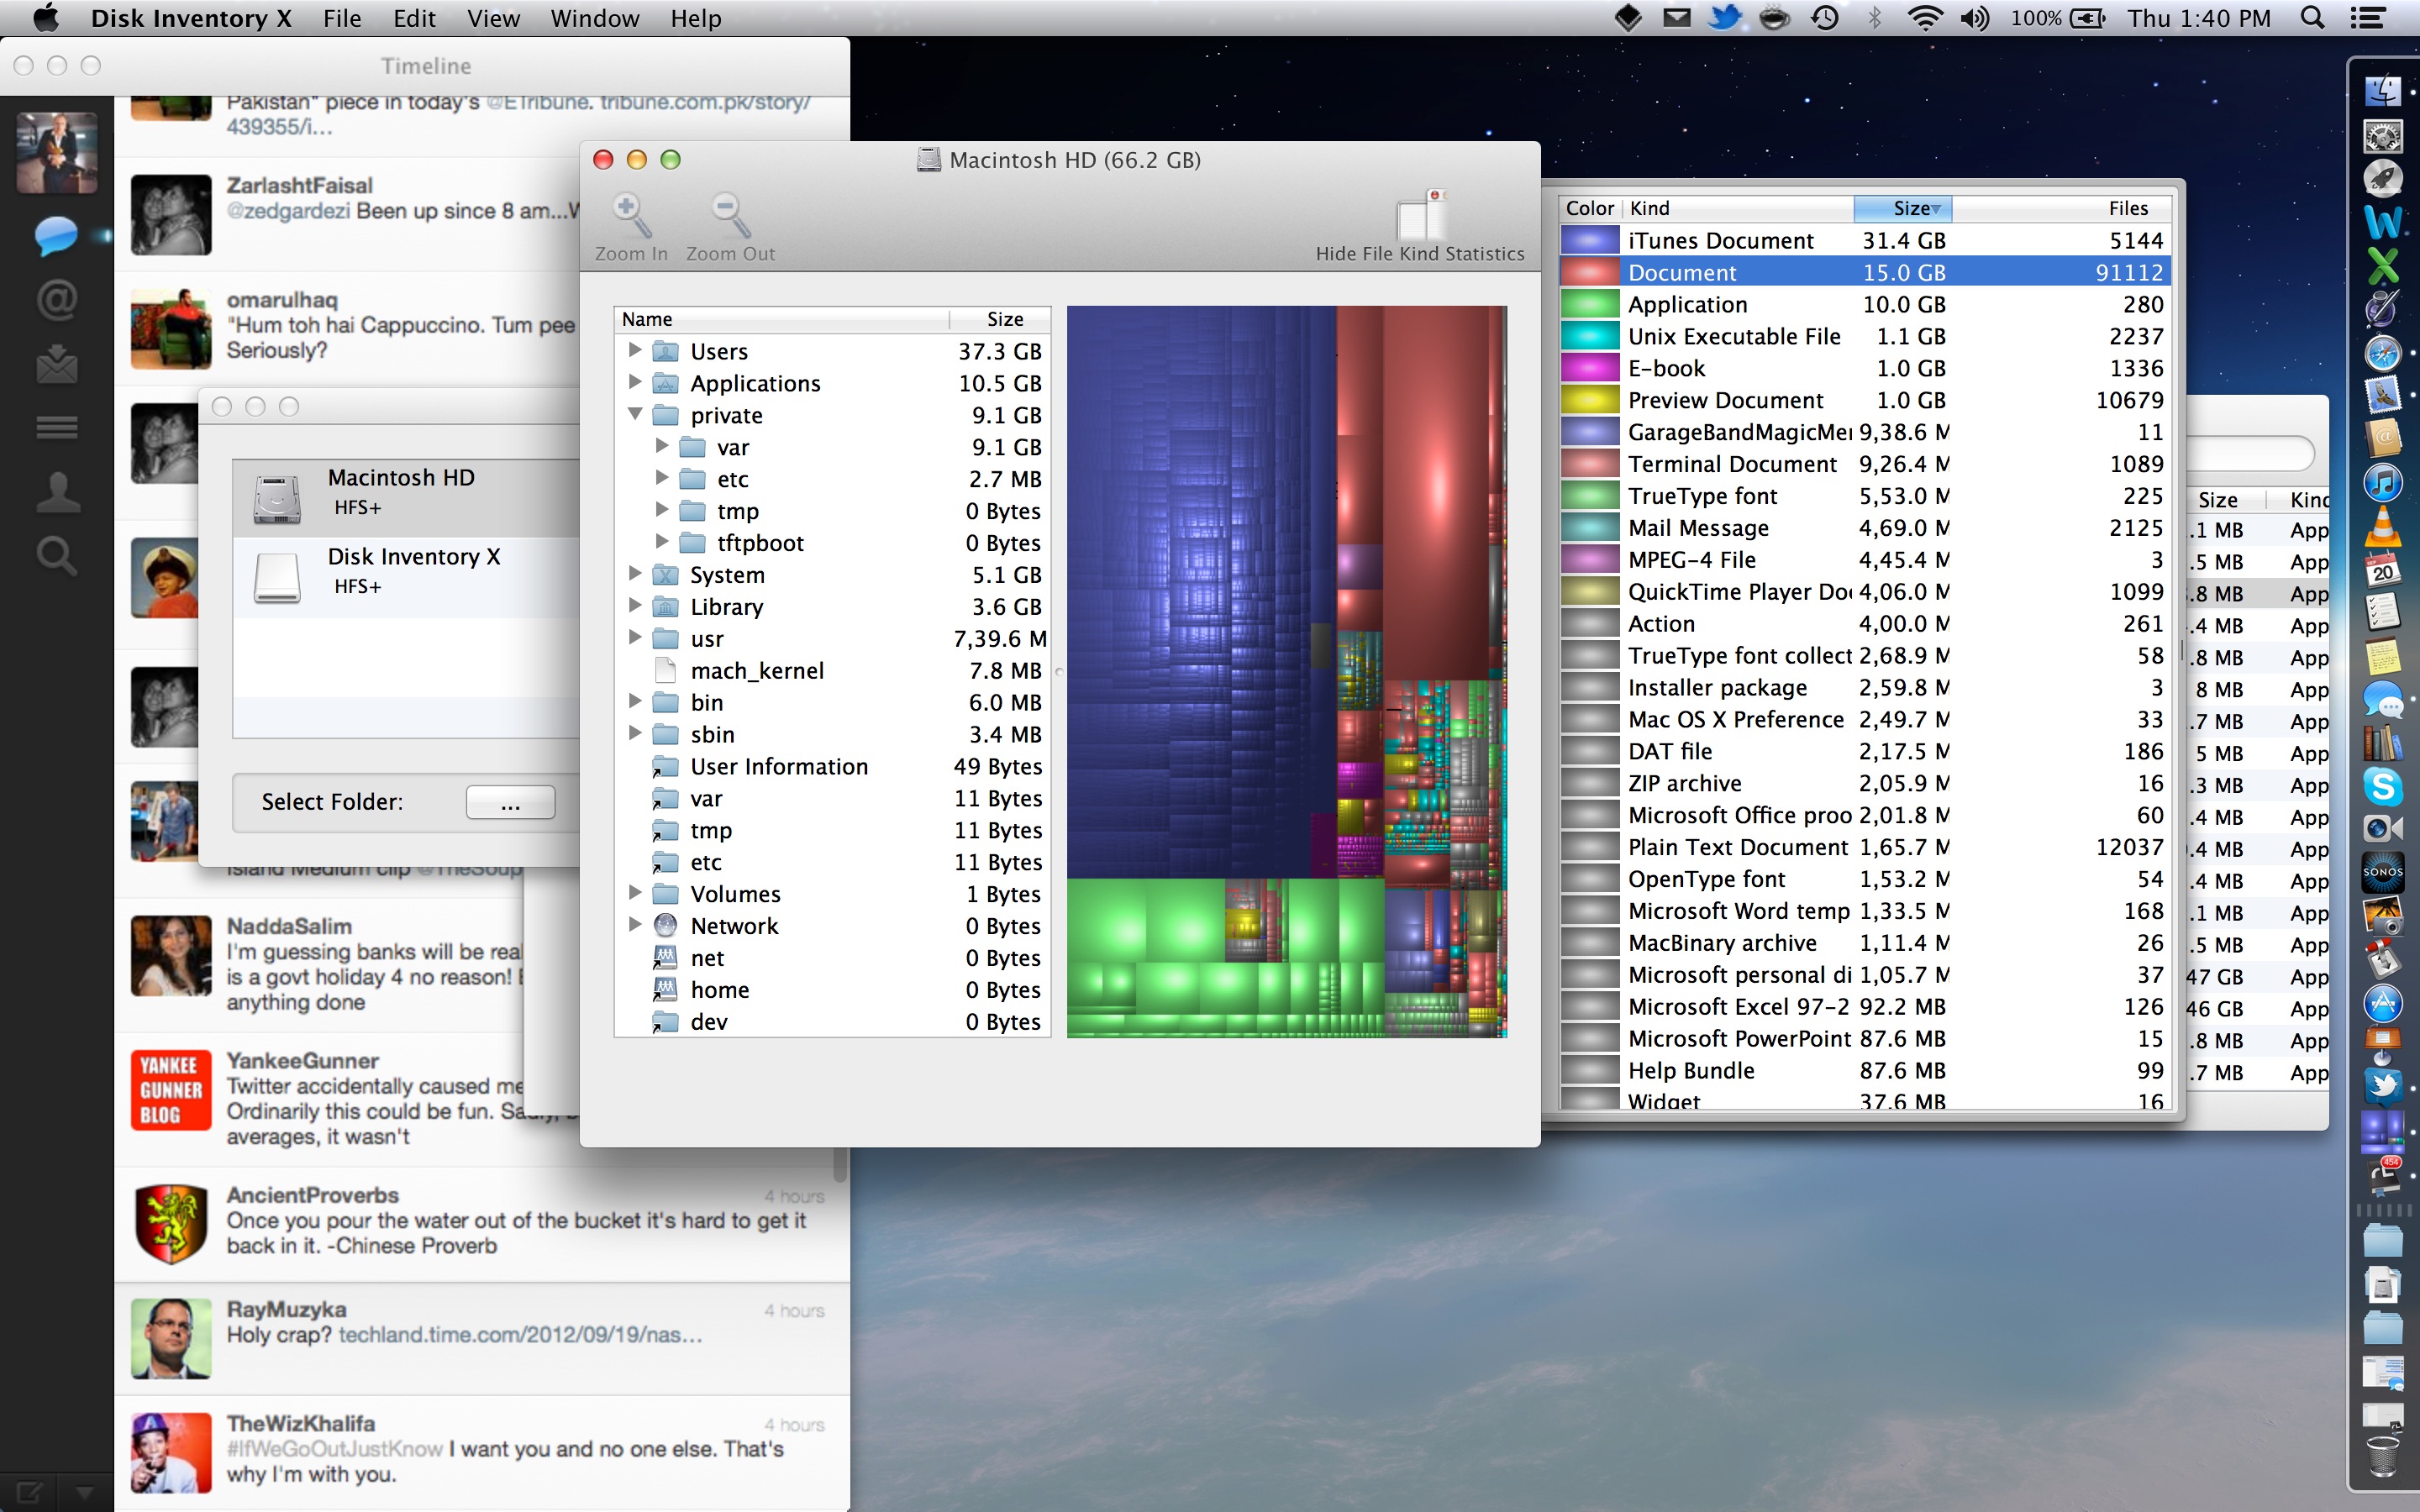Click the volume speaker icon in menu bar
The image size is (2420, 1512).
(x=1975, y=18)
